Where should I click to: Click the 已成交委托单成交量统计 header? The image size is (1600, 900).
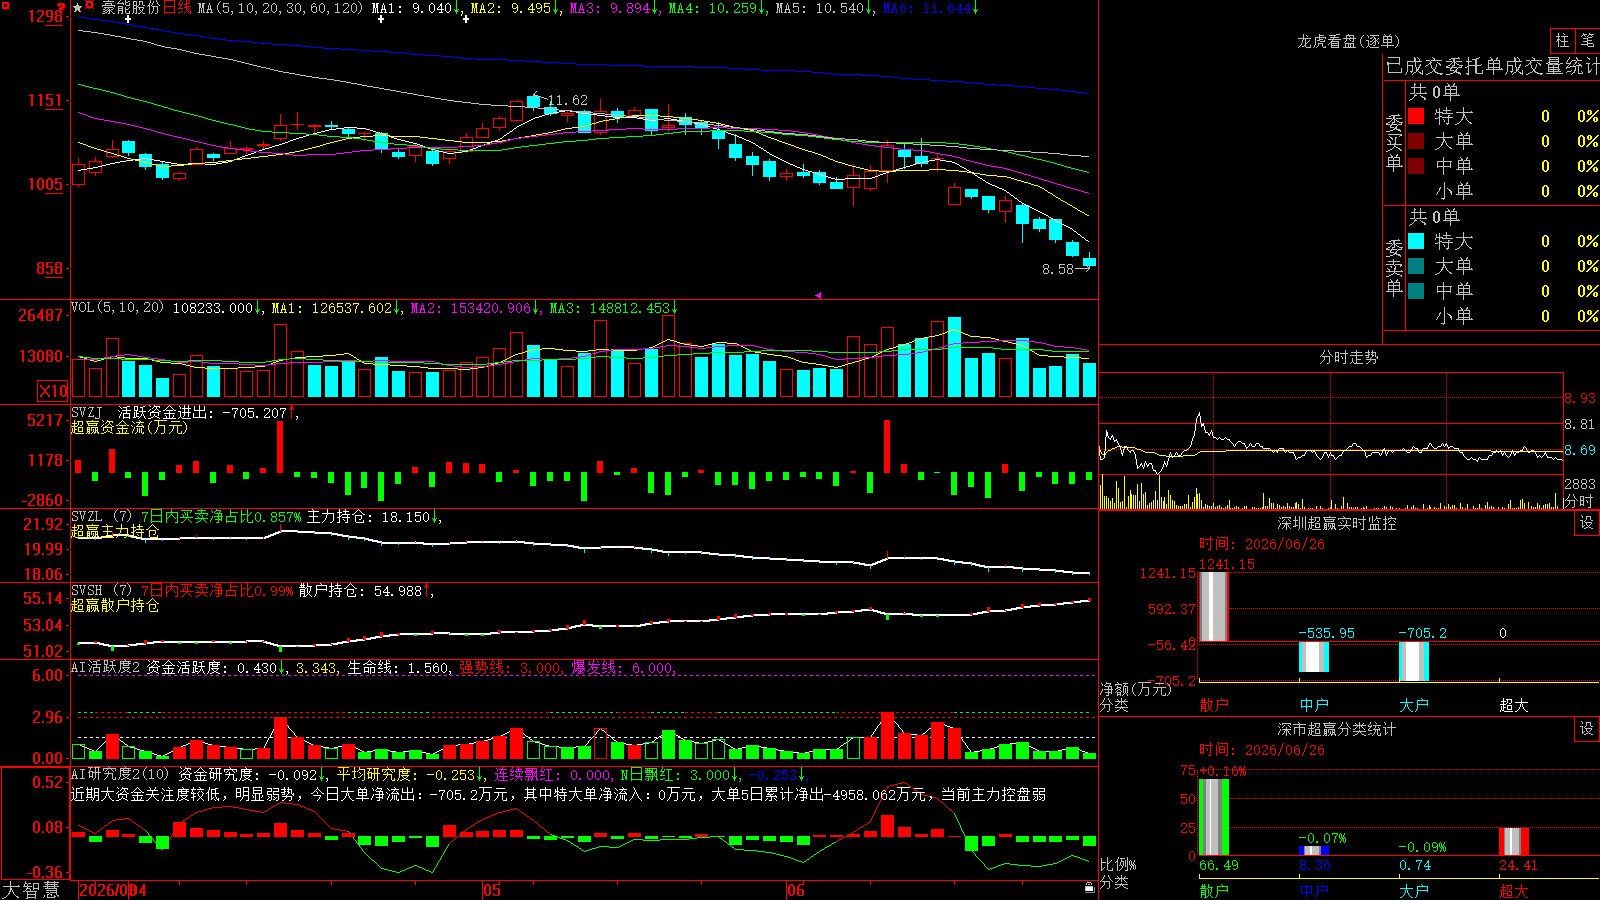click(x=1492, y=66)
